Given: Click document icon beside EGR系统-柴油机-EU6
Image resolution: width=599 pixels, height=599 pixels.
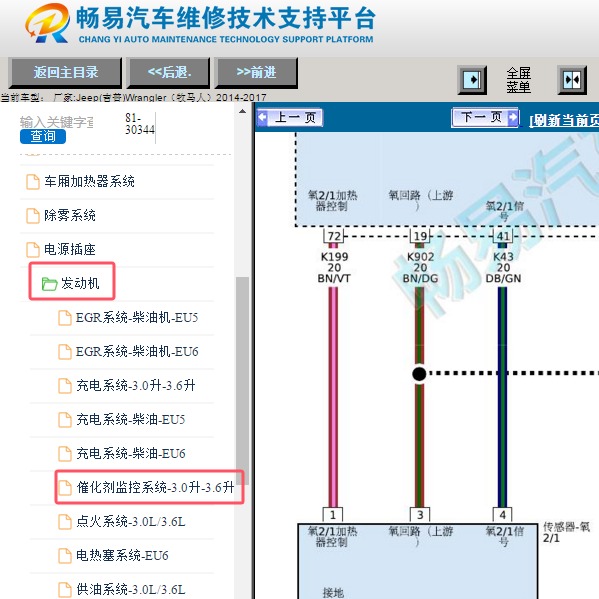Looking at the screenshot, I should click(x=65, y=352).
